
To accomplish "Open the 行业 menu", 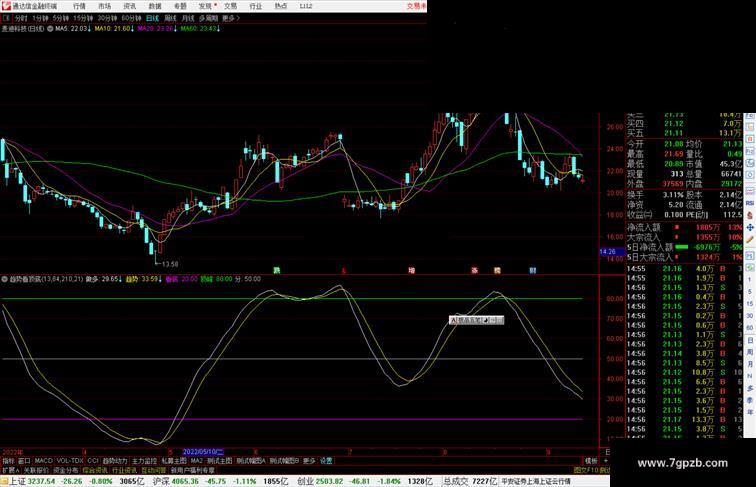I will click(256, 6).
